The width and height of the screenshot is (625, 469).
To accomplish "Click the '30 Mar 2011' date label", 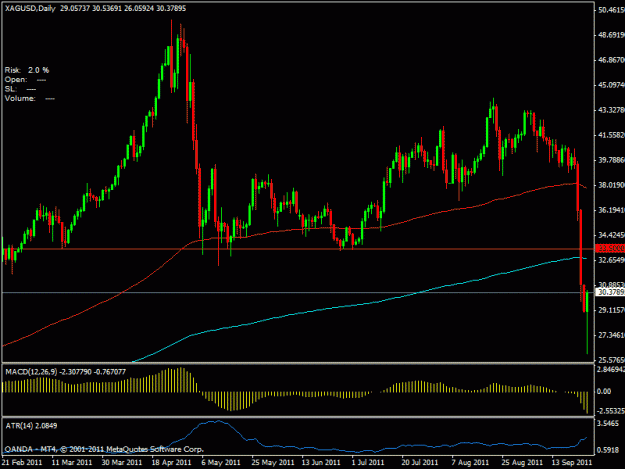I will (122, 462).
